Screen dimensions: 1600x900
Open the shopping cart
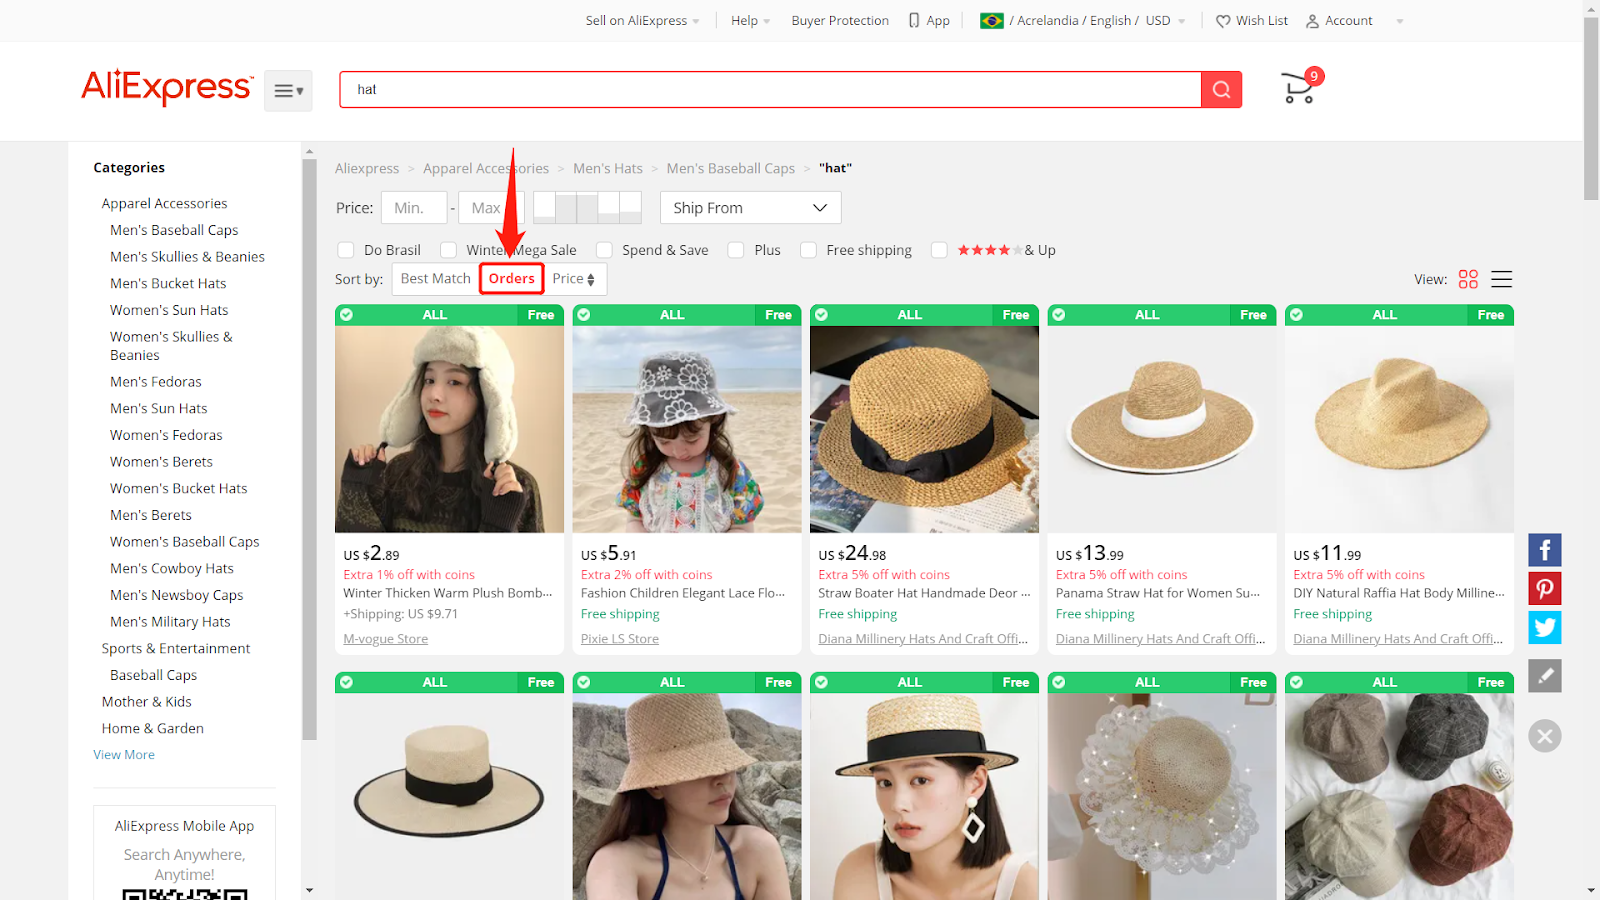click(1301, 88)
